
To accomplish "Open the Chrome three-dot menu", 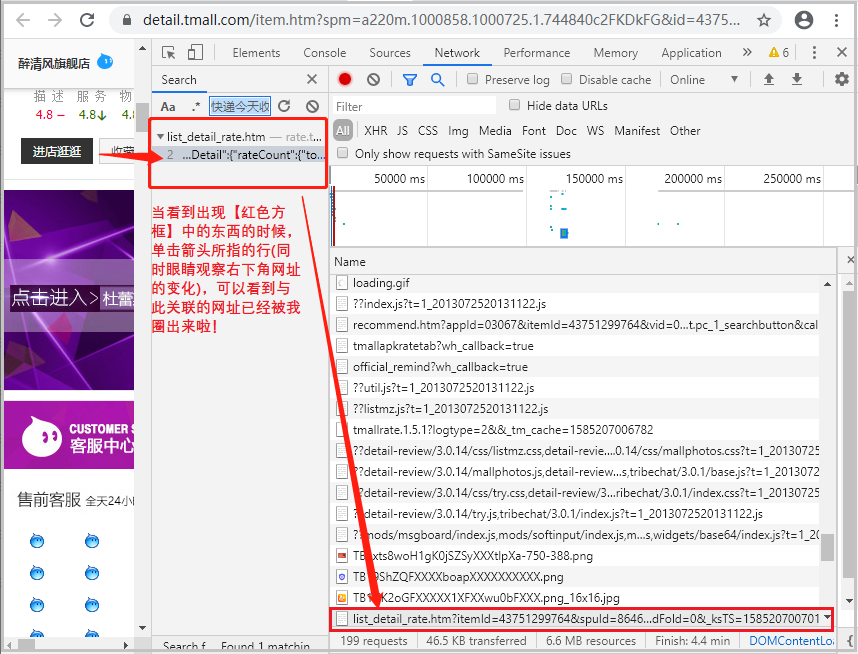I will point(836,20).
